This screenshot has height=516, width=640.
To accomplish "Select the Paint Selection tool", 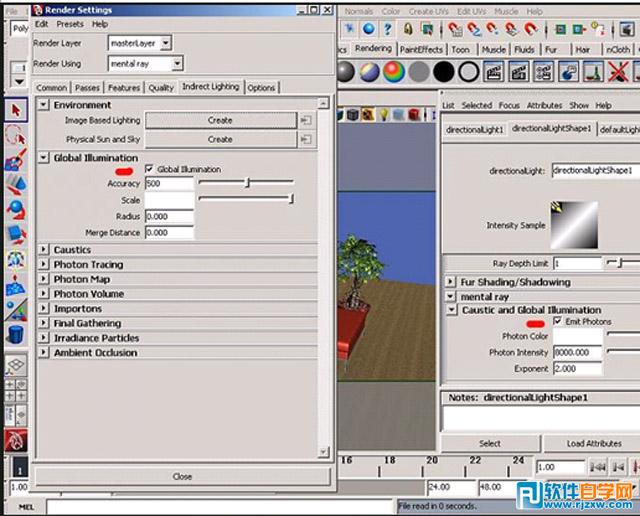I will point(16,160).
